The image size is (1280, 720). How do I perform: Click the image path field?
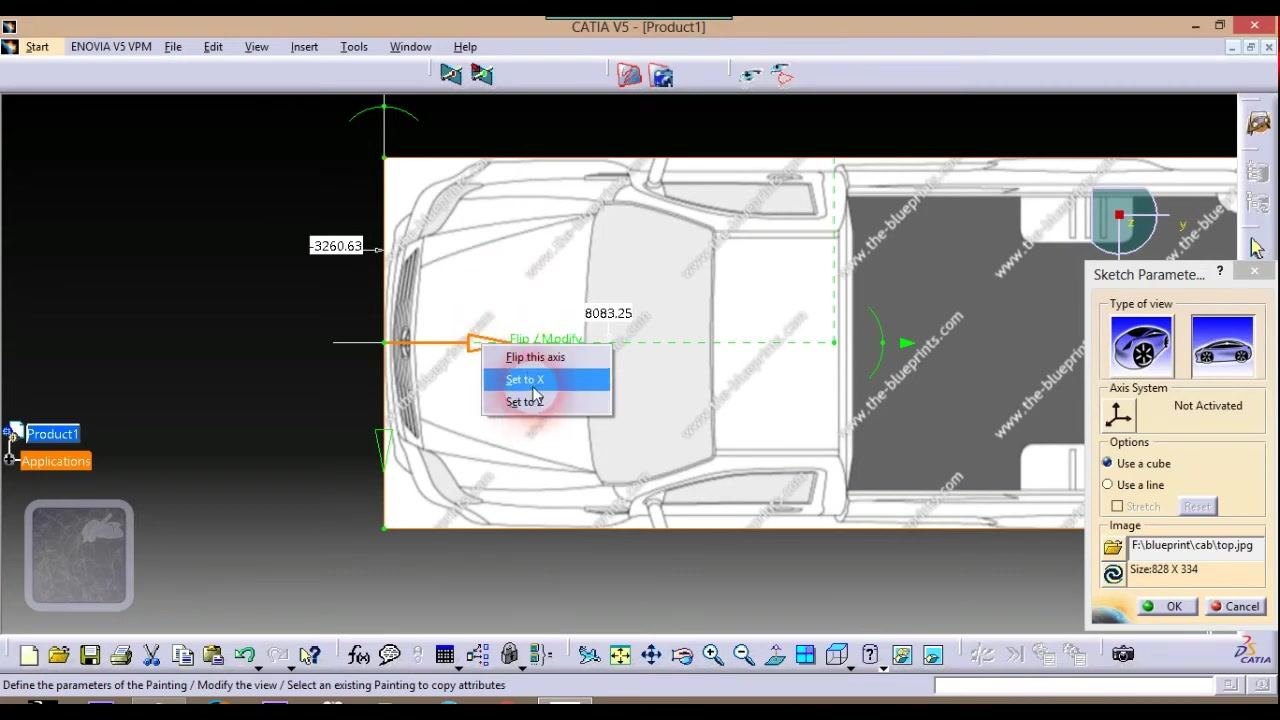point(1196,546)
